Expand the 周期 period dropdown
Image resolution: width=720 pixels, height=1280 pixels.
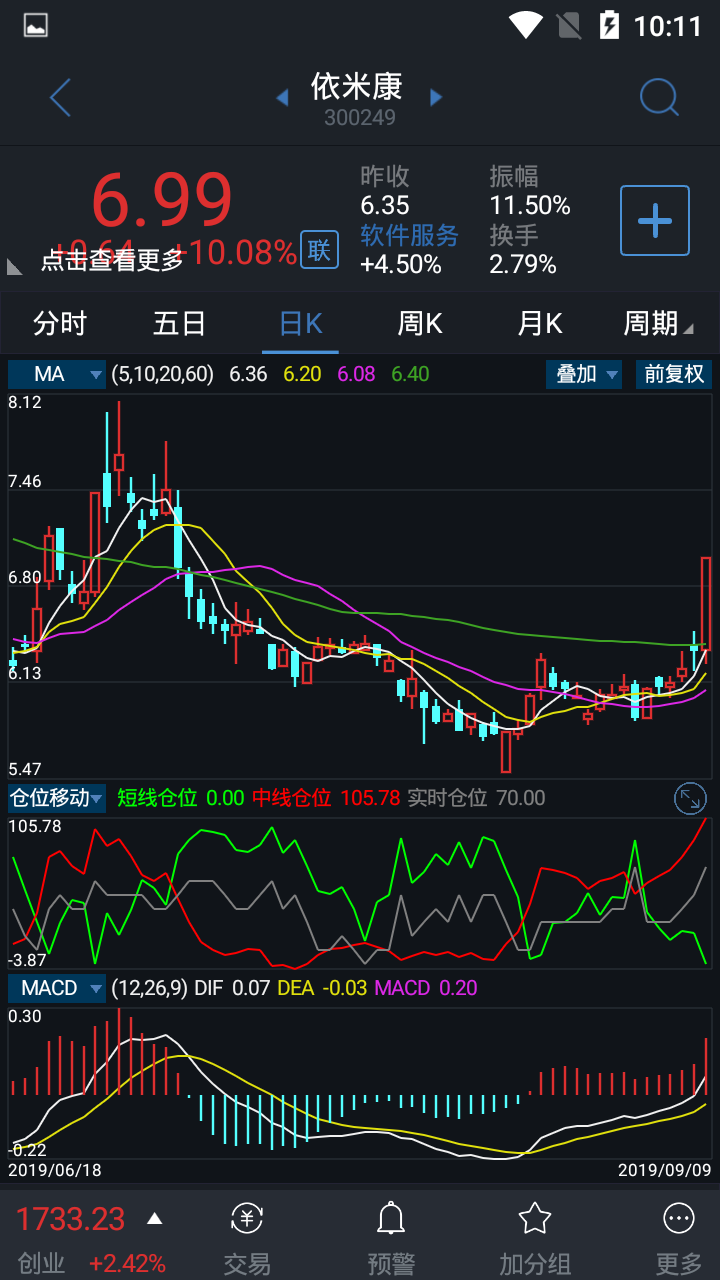click(658, 323)
